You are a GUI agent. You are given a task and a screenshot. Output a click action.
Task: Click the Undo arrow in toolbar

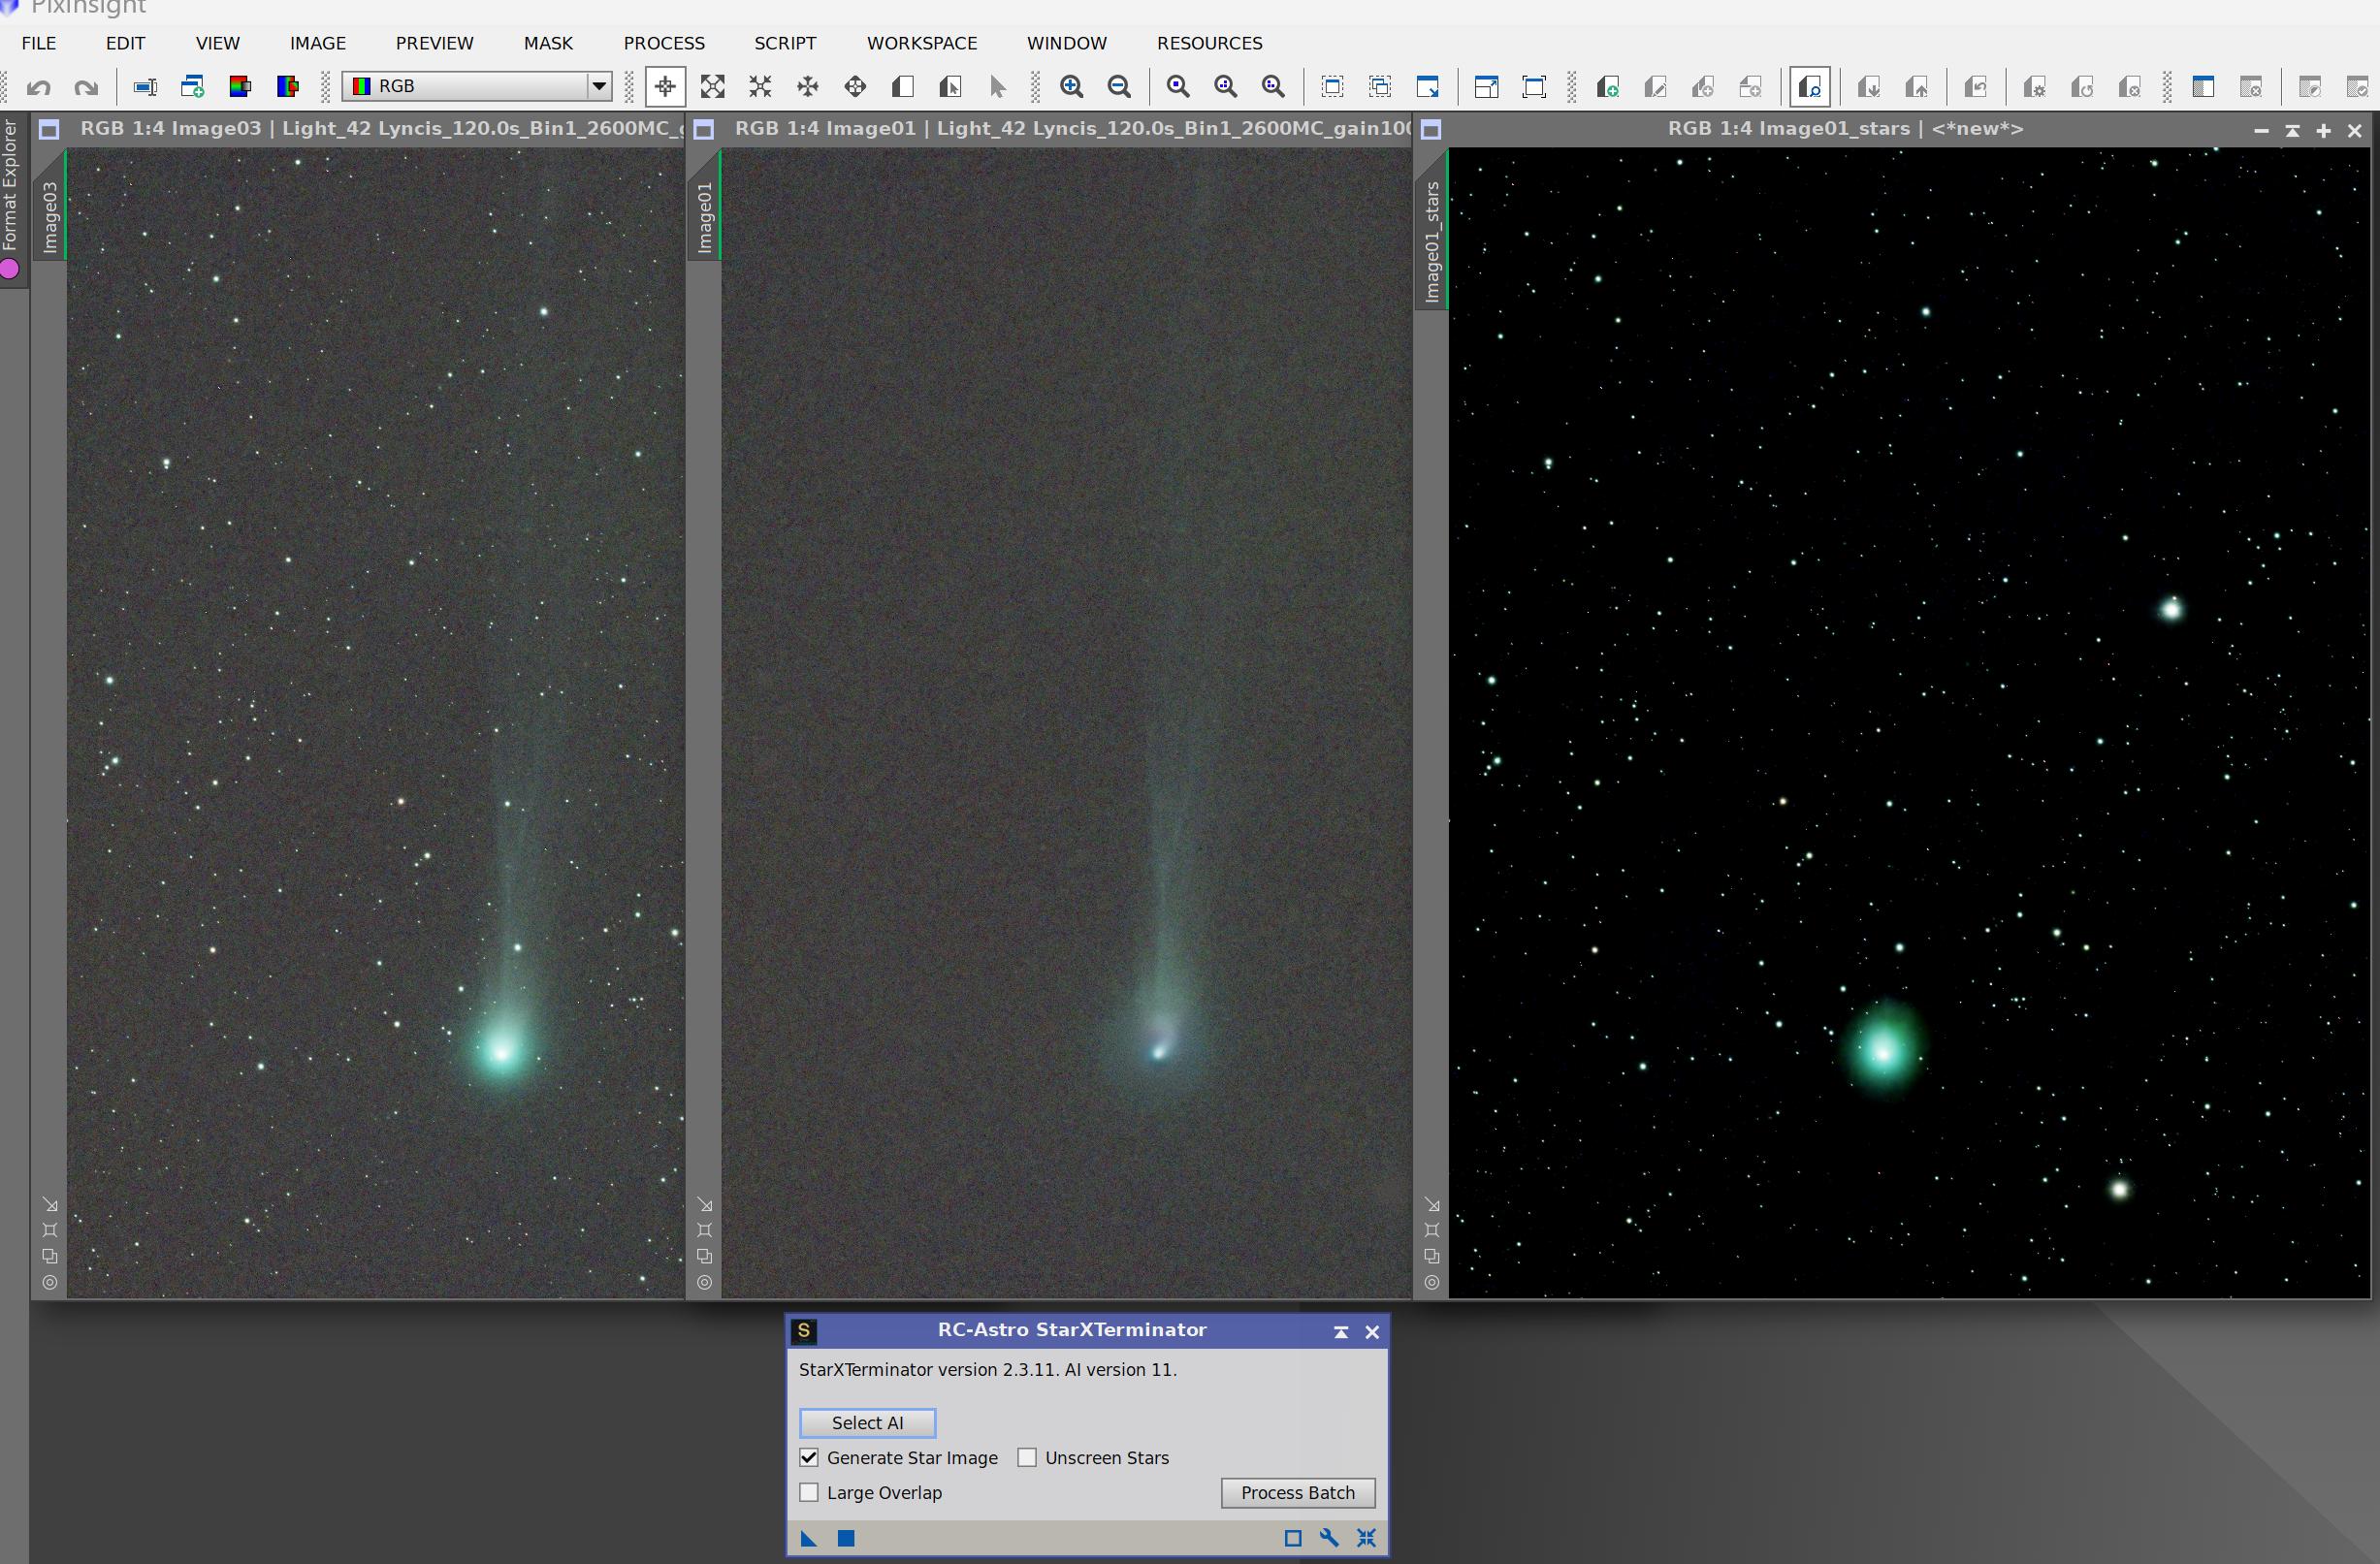(39, 87)
